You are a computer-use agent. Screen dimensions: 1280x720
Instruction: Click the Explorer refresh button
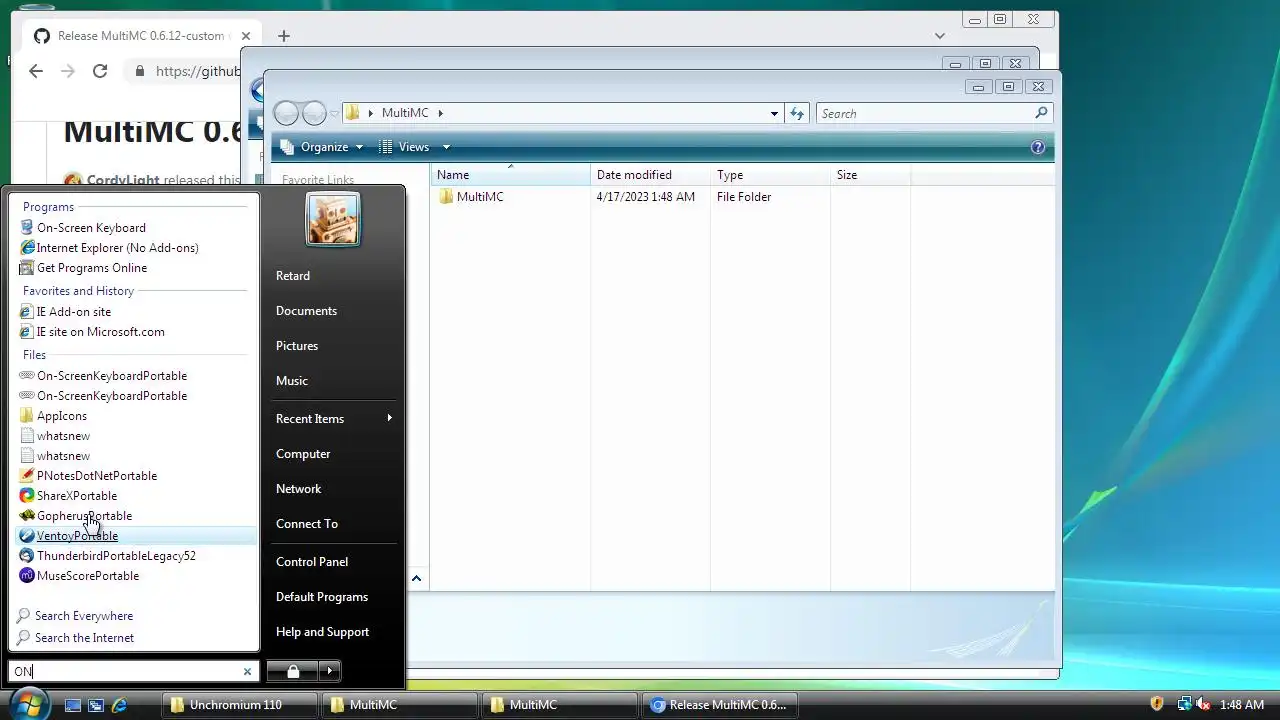pyautogui.click(x=797, y=113)
